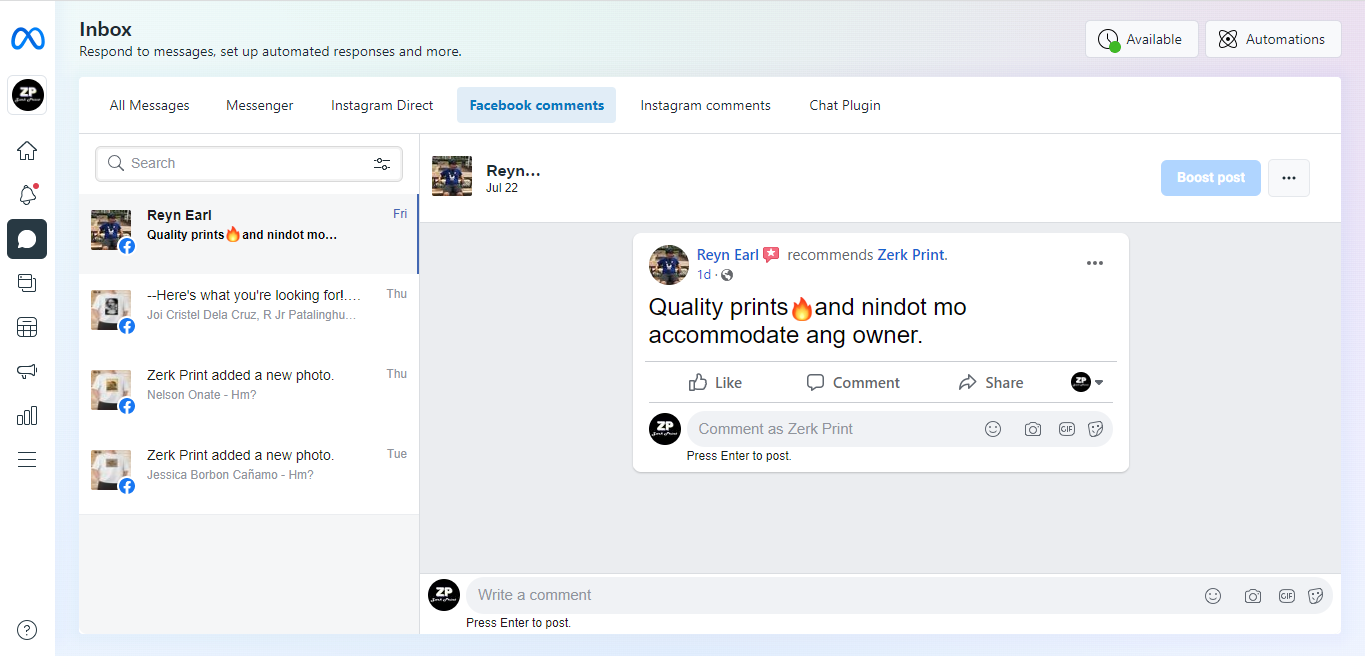Viewport: 1365px width, 656px height.
Task: Click Reyn Earl avatar in post card
Action: (x=669, y=264)
